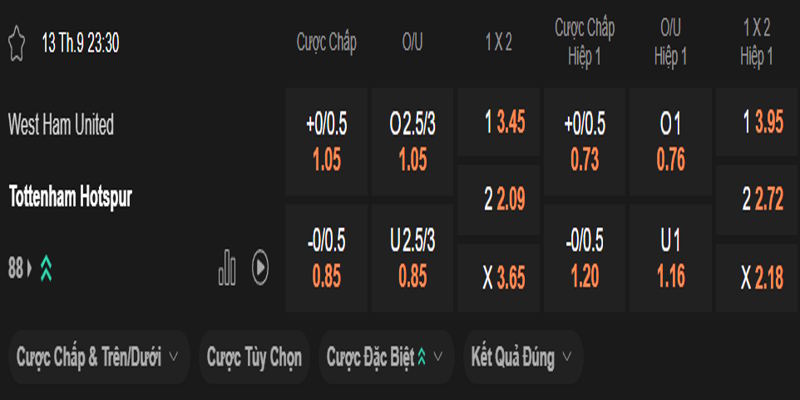Viewport: 800px width, 400px height.
Task: Add match to favorites with star icon
Action: 16,42
